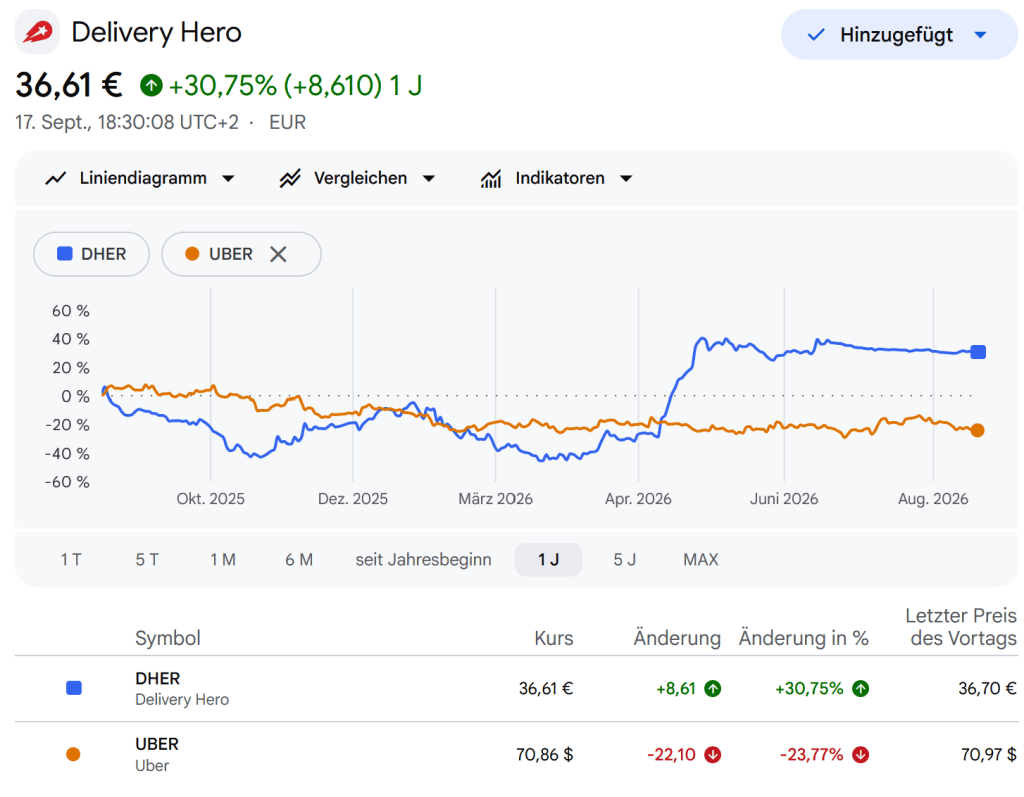Click the blue DHER color swatch in table
The image size is (1024, 797).
[x=74, y=688]
